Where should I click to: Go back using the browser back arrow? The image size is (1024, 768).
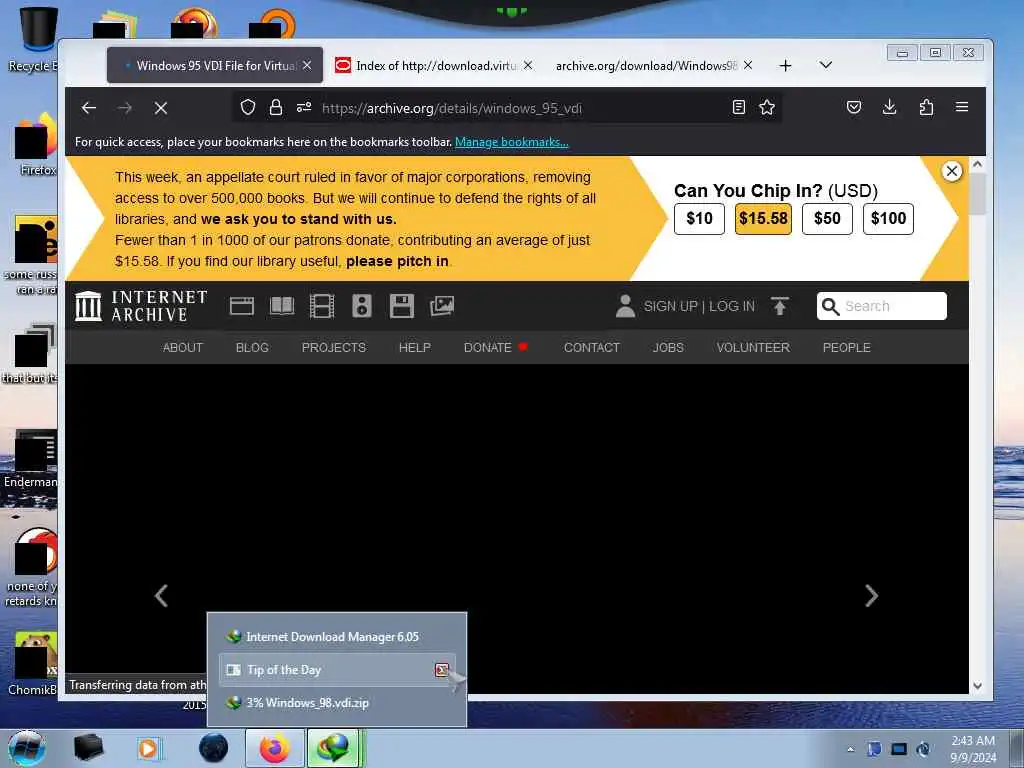[89, 108]
